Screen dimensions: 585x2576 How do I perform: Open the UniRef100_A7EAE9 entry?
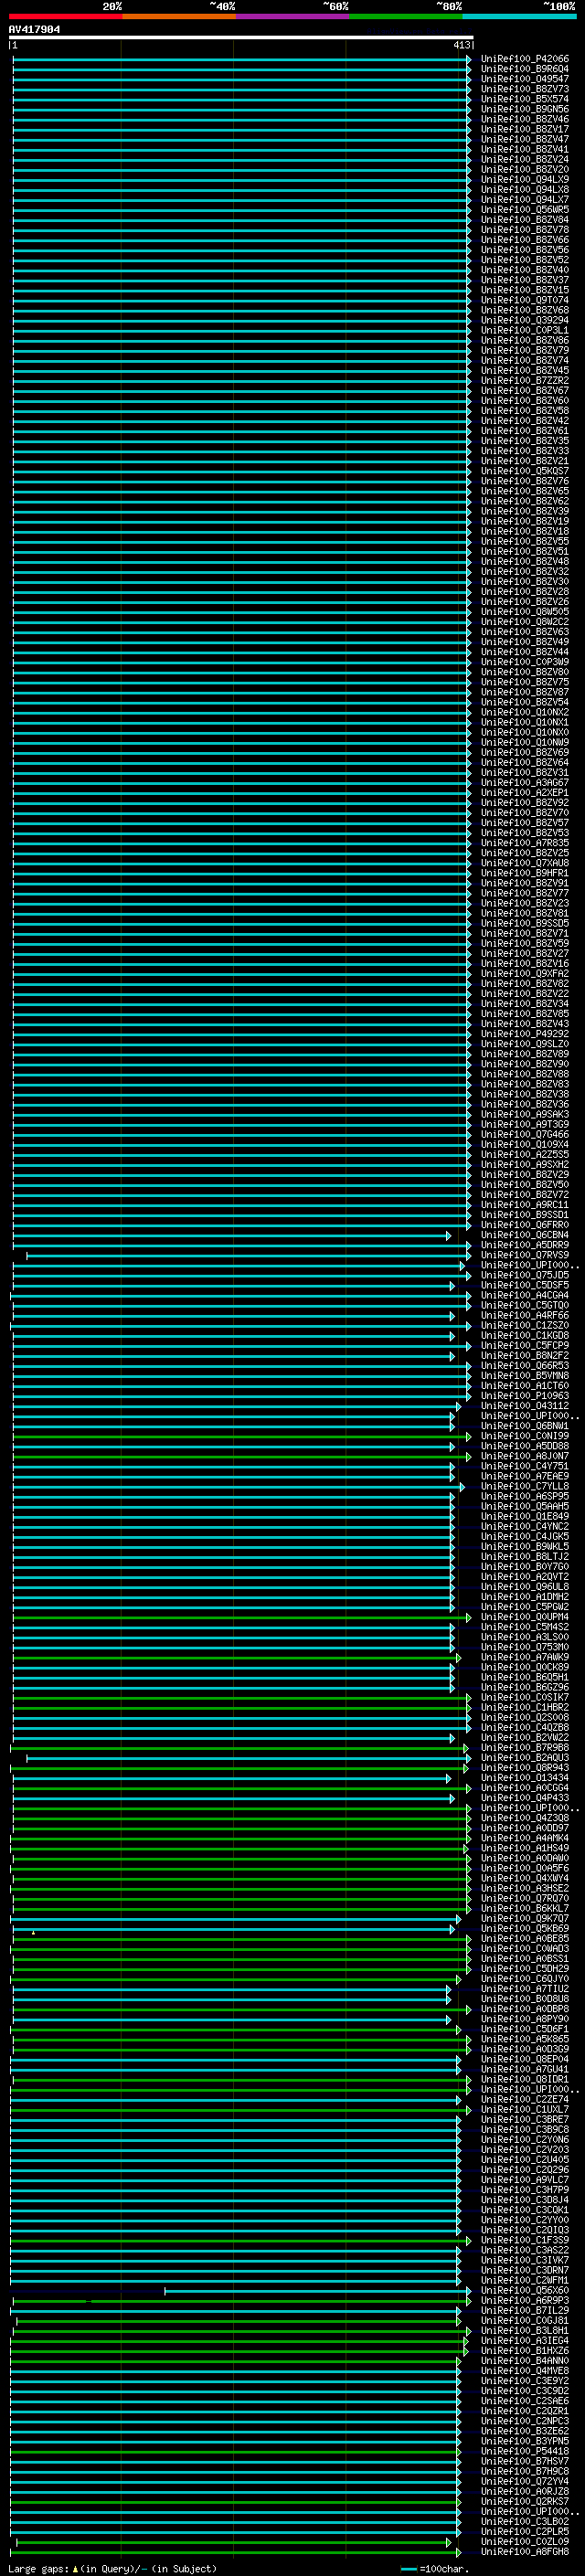524,1476
